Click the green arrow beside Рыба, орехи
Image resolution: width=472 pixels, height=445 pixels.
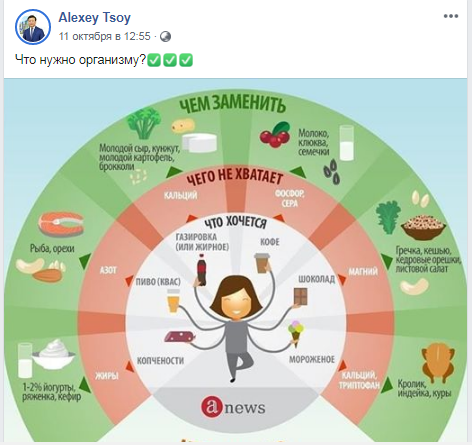coord(85,261)
